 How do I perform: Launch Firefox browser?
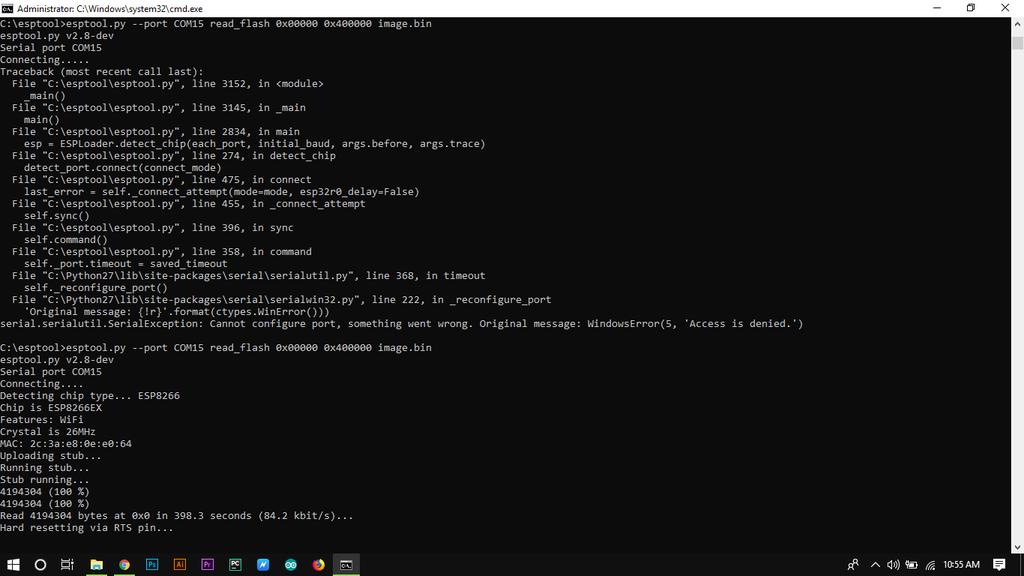pyautogui.click(x=318, y=564)
